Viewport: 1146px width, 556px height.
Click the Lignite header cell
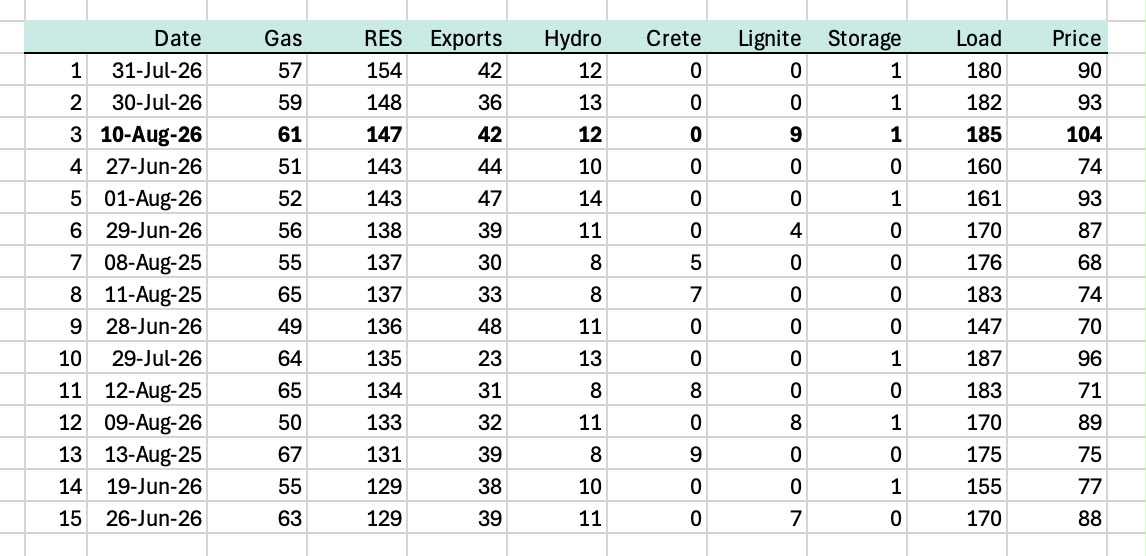click(x=757, y=38)
